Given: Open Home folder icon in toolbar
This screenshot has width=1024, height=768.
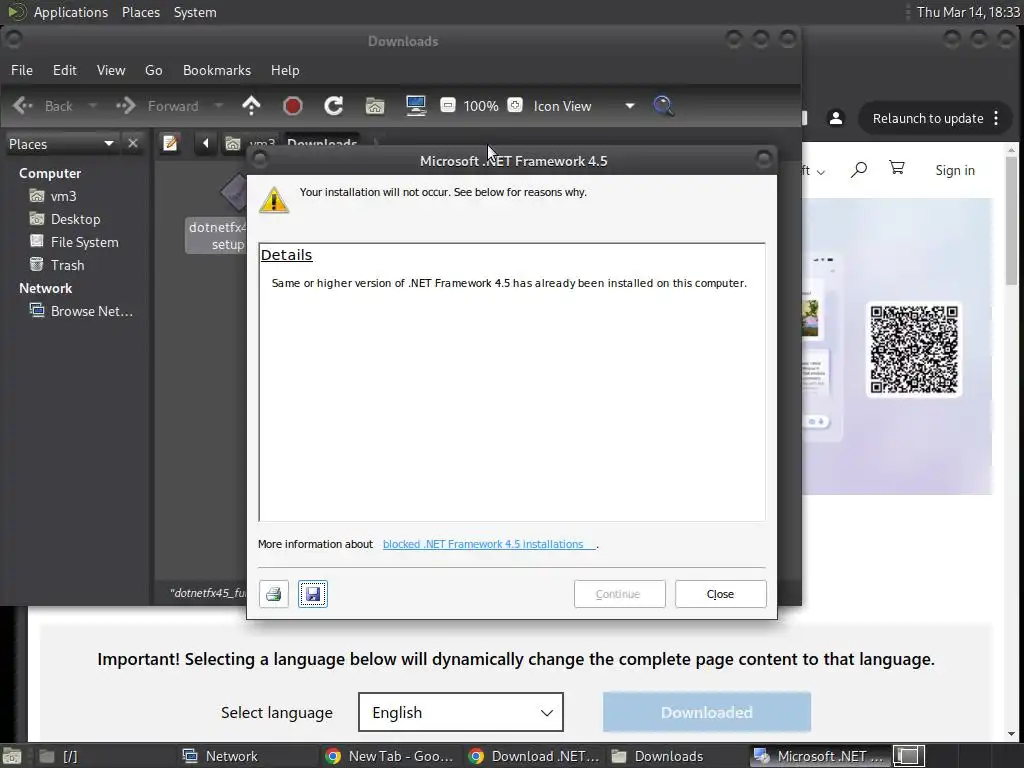Looking at the screenshot, I should [x=375, y=106].
